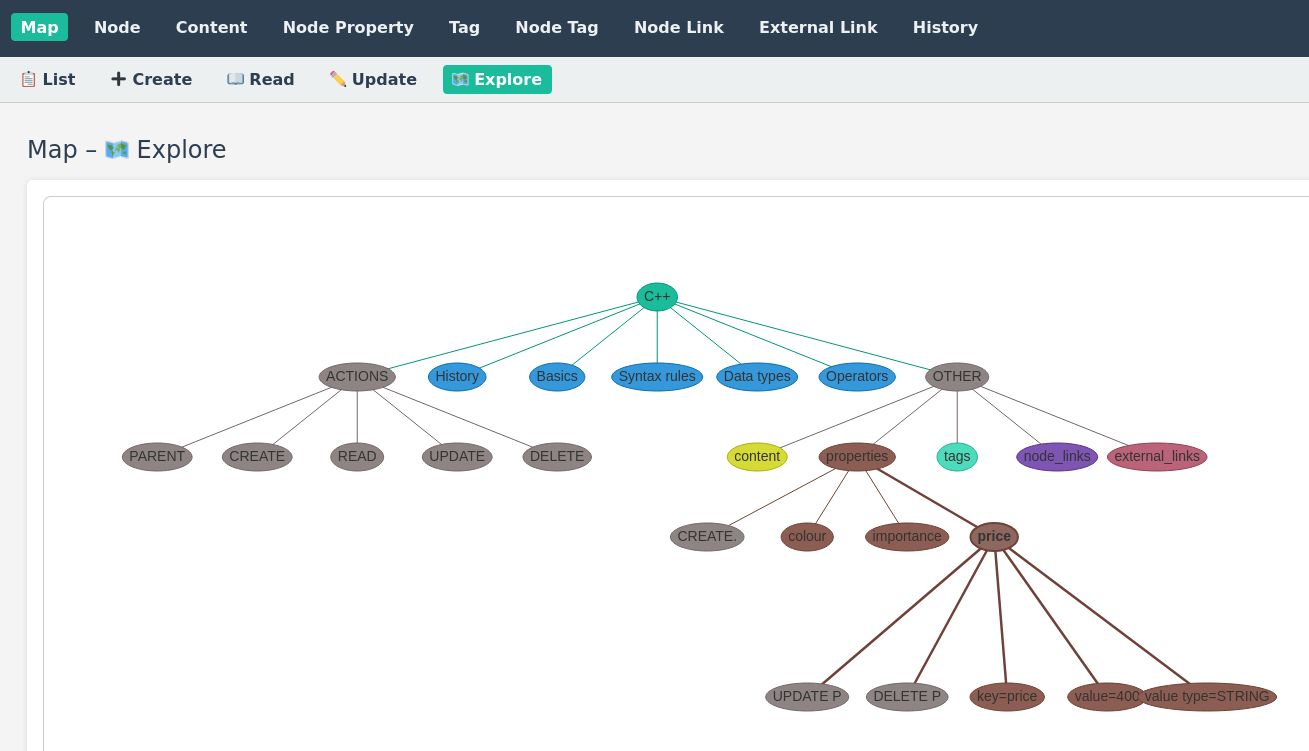Click the external_links node
1309x751 pixels.
coord(1157,457)
